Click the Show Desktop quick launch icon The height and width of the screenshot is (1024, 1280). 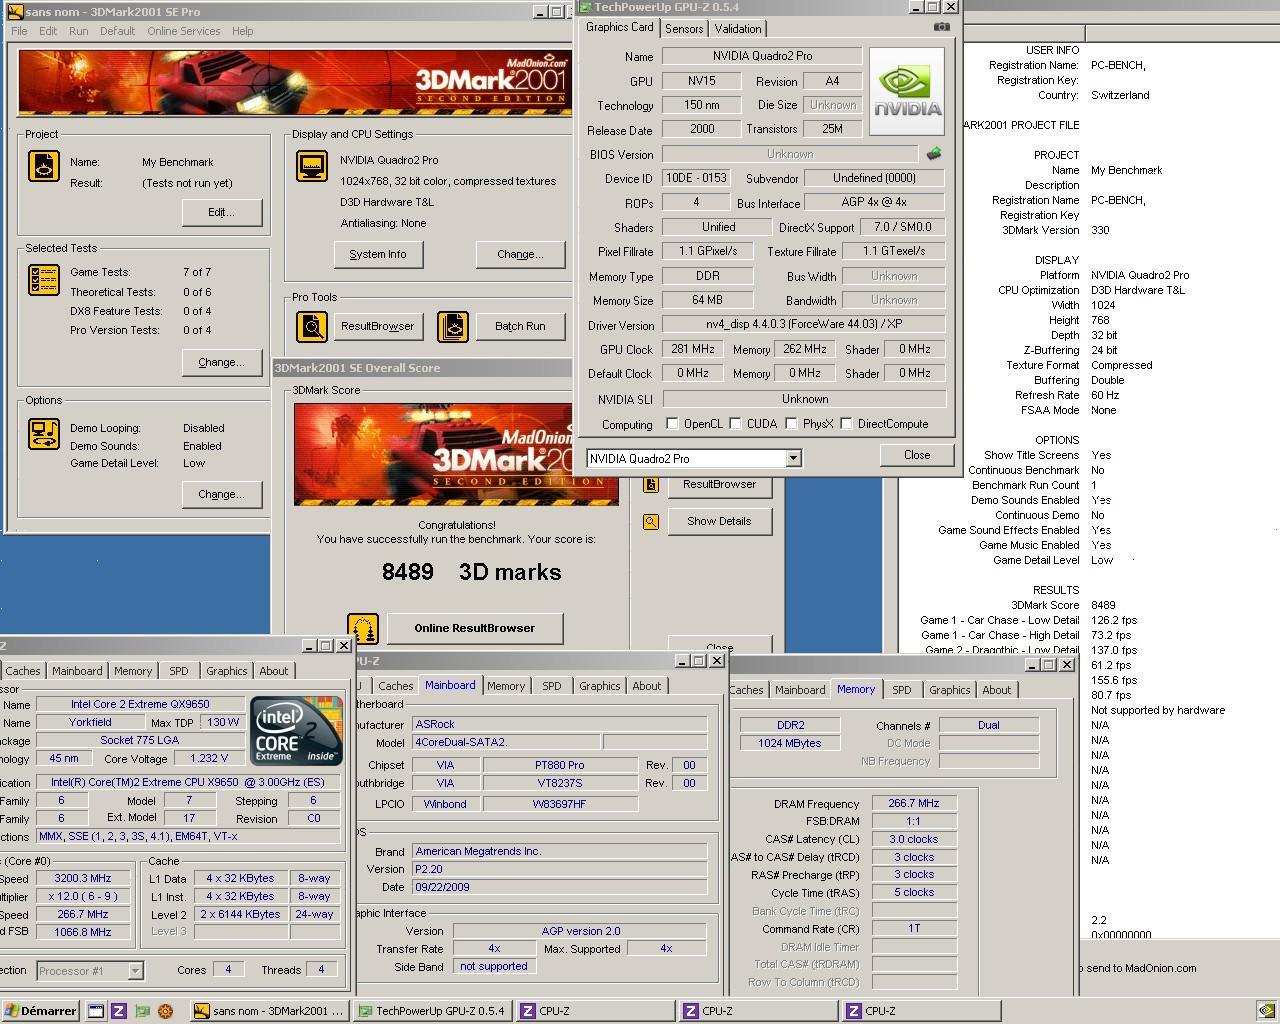click(x=96, y=1011)
